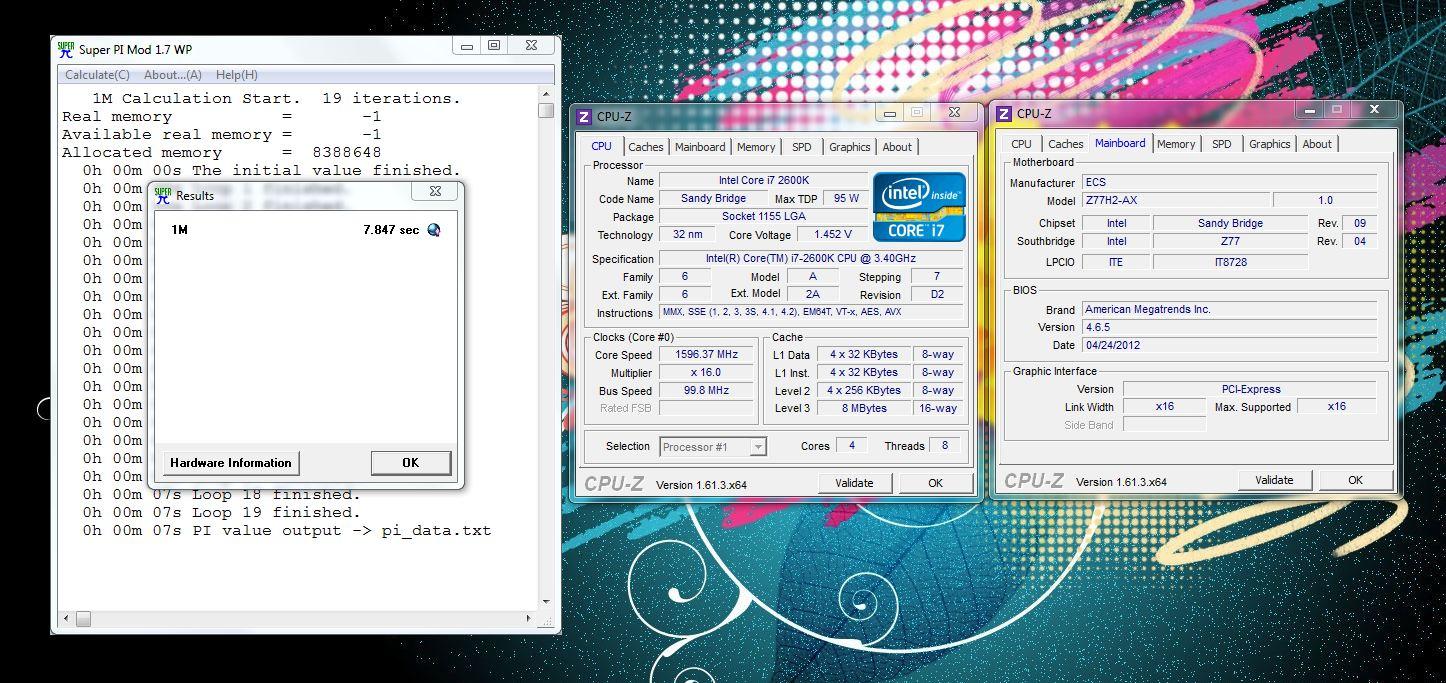Click the Threads value 8

coord(945,446)
